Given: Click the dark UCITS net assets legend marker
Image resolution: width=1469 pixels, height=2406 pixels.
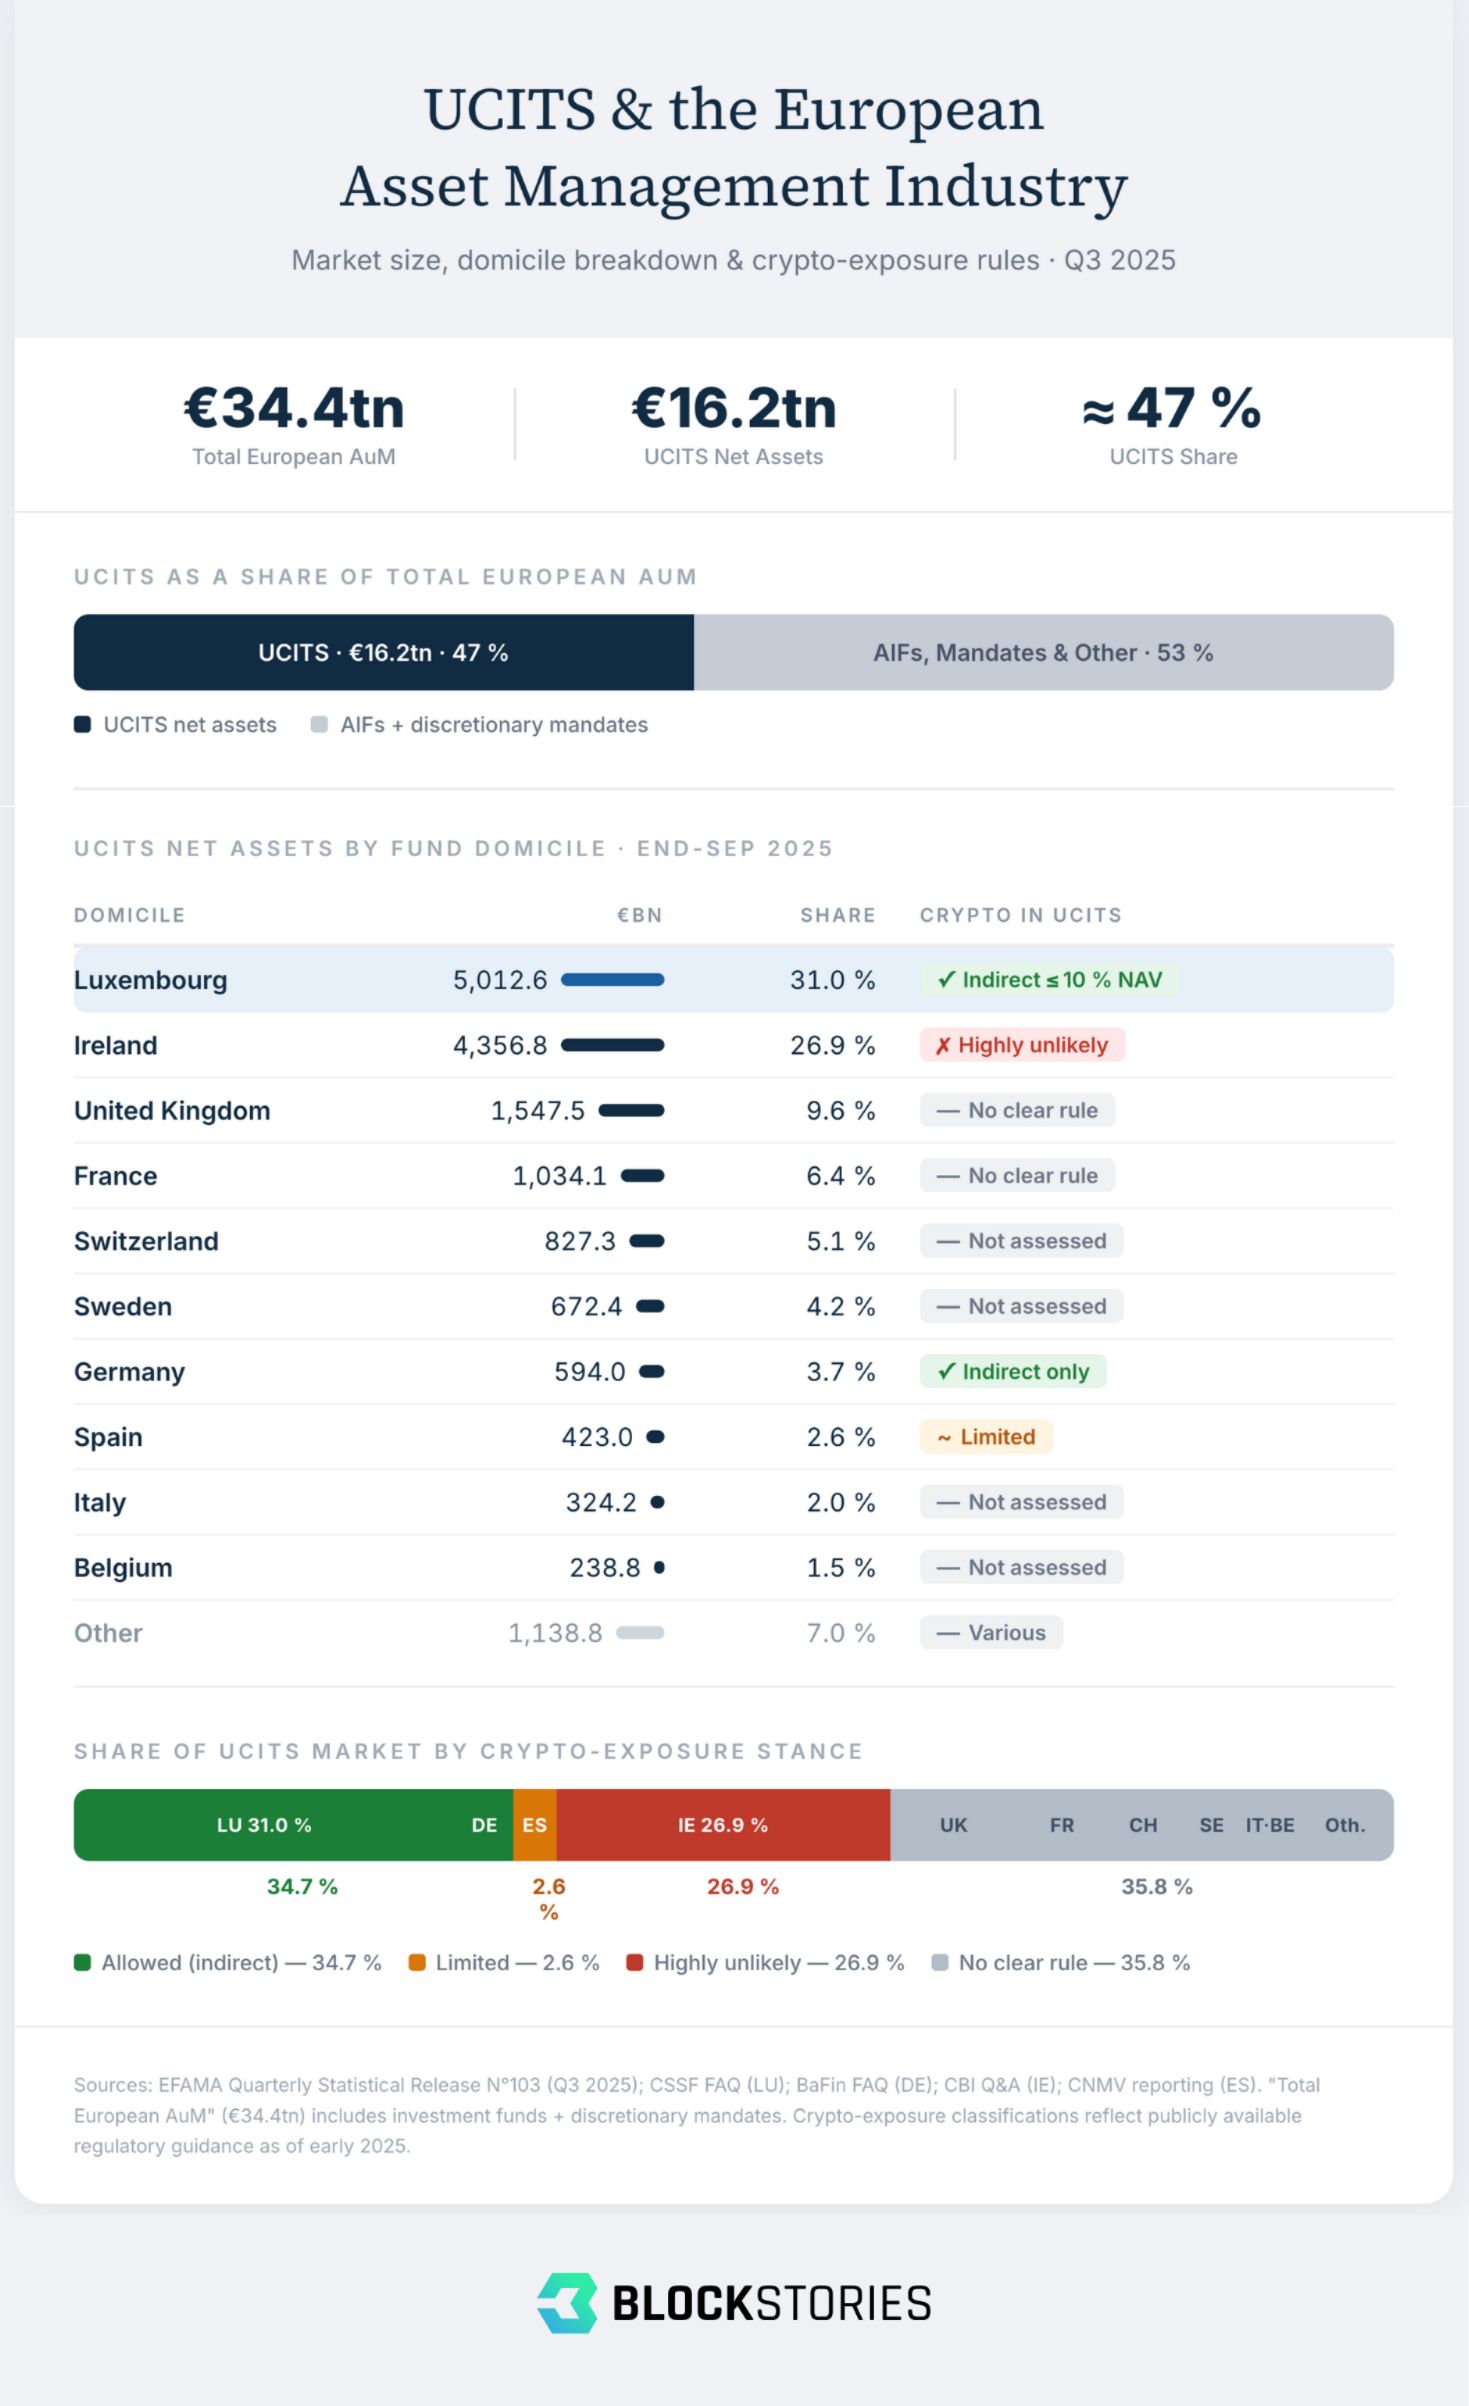Looking at the screenshot, I should (x=83, y=724).
